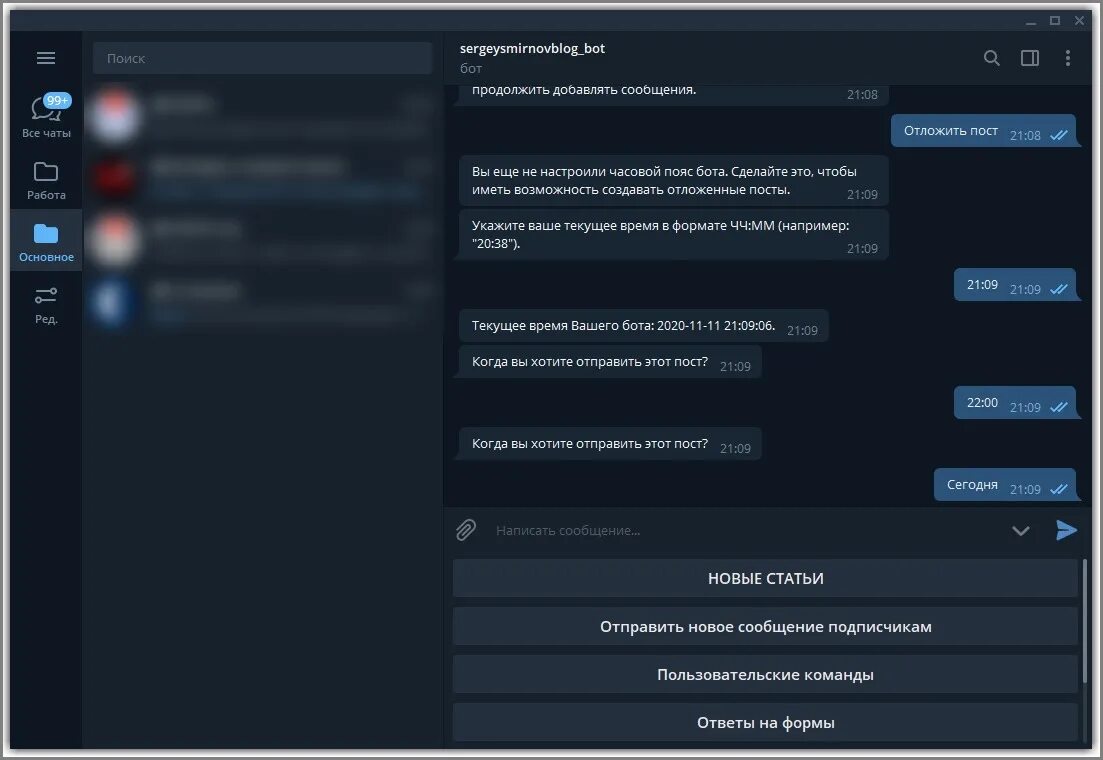Screen dimensions: 1103x760
Task: Open All chats folder with 99+ badge
Action: click(46, 116)
